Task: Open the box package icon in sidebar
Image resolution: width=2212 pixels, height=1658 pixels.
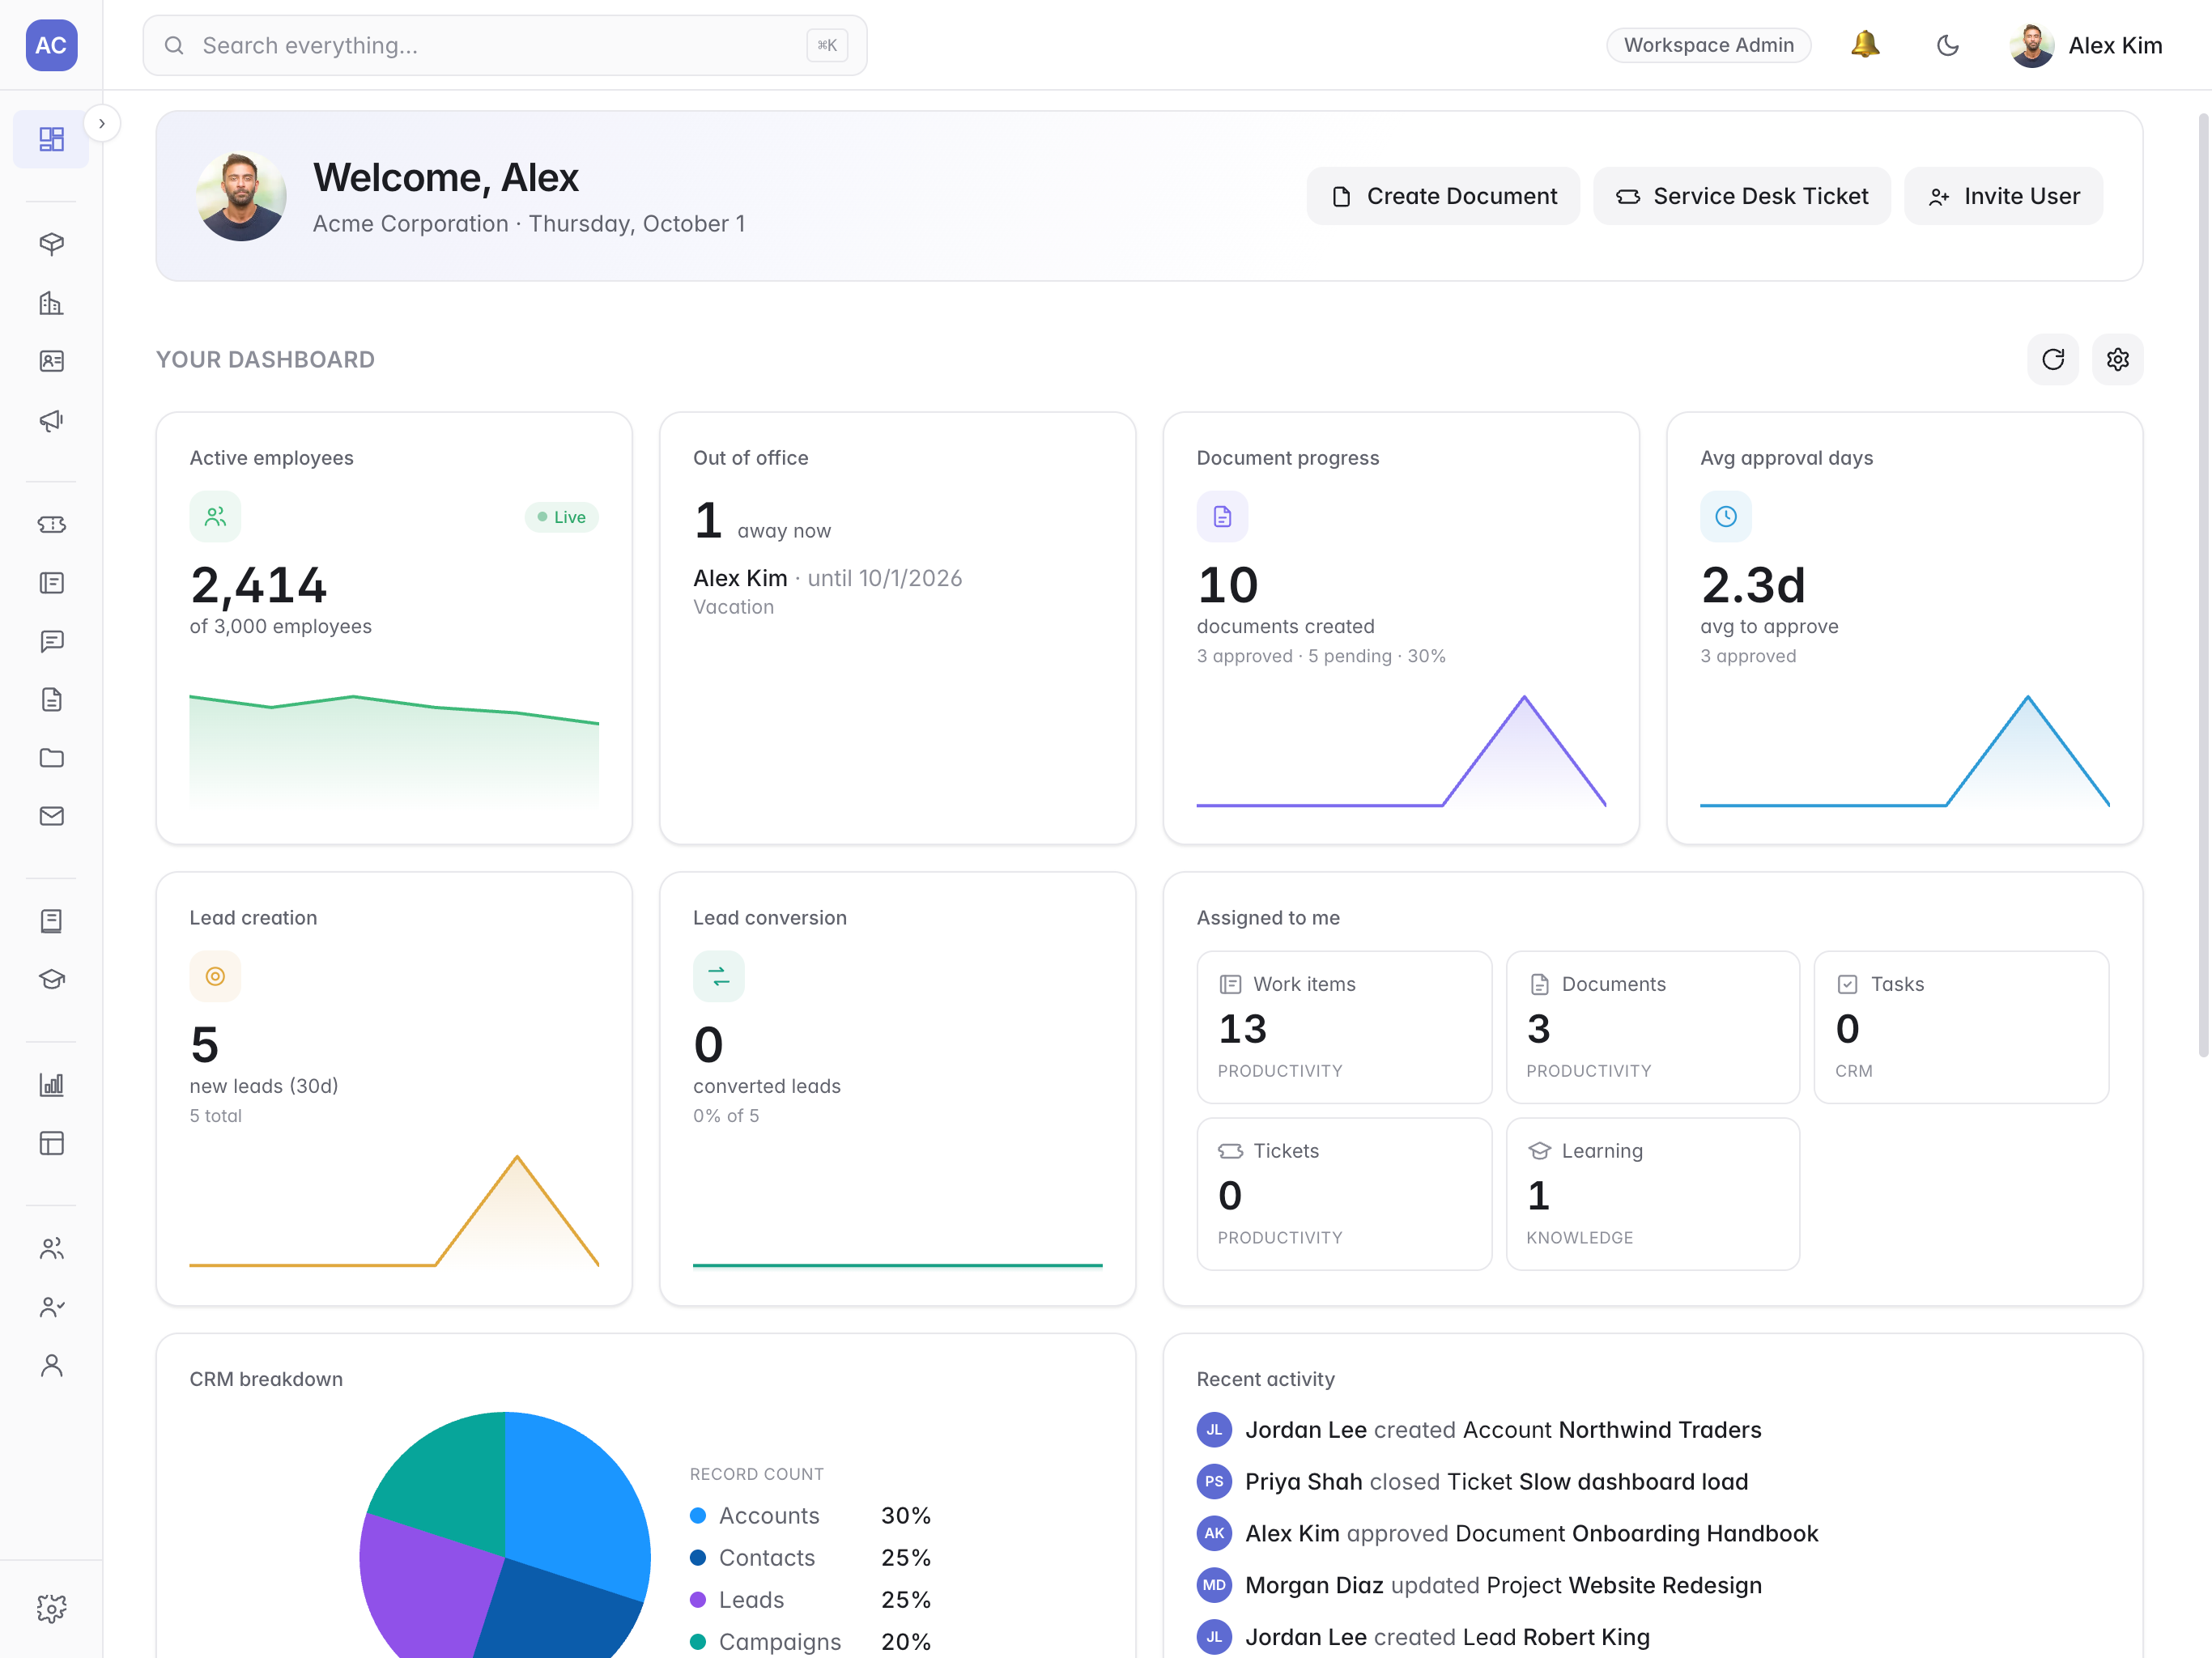Action: (51, 244)
